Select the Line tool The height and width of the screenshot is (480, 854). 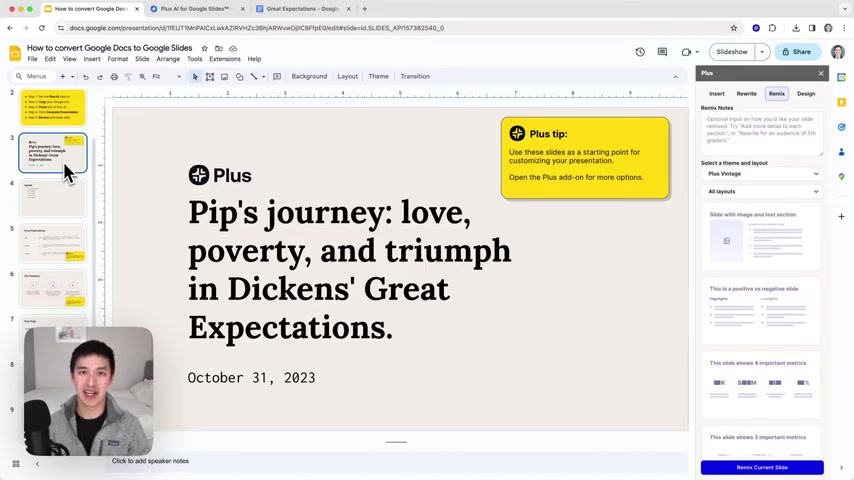[x=254, y=77]
